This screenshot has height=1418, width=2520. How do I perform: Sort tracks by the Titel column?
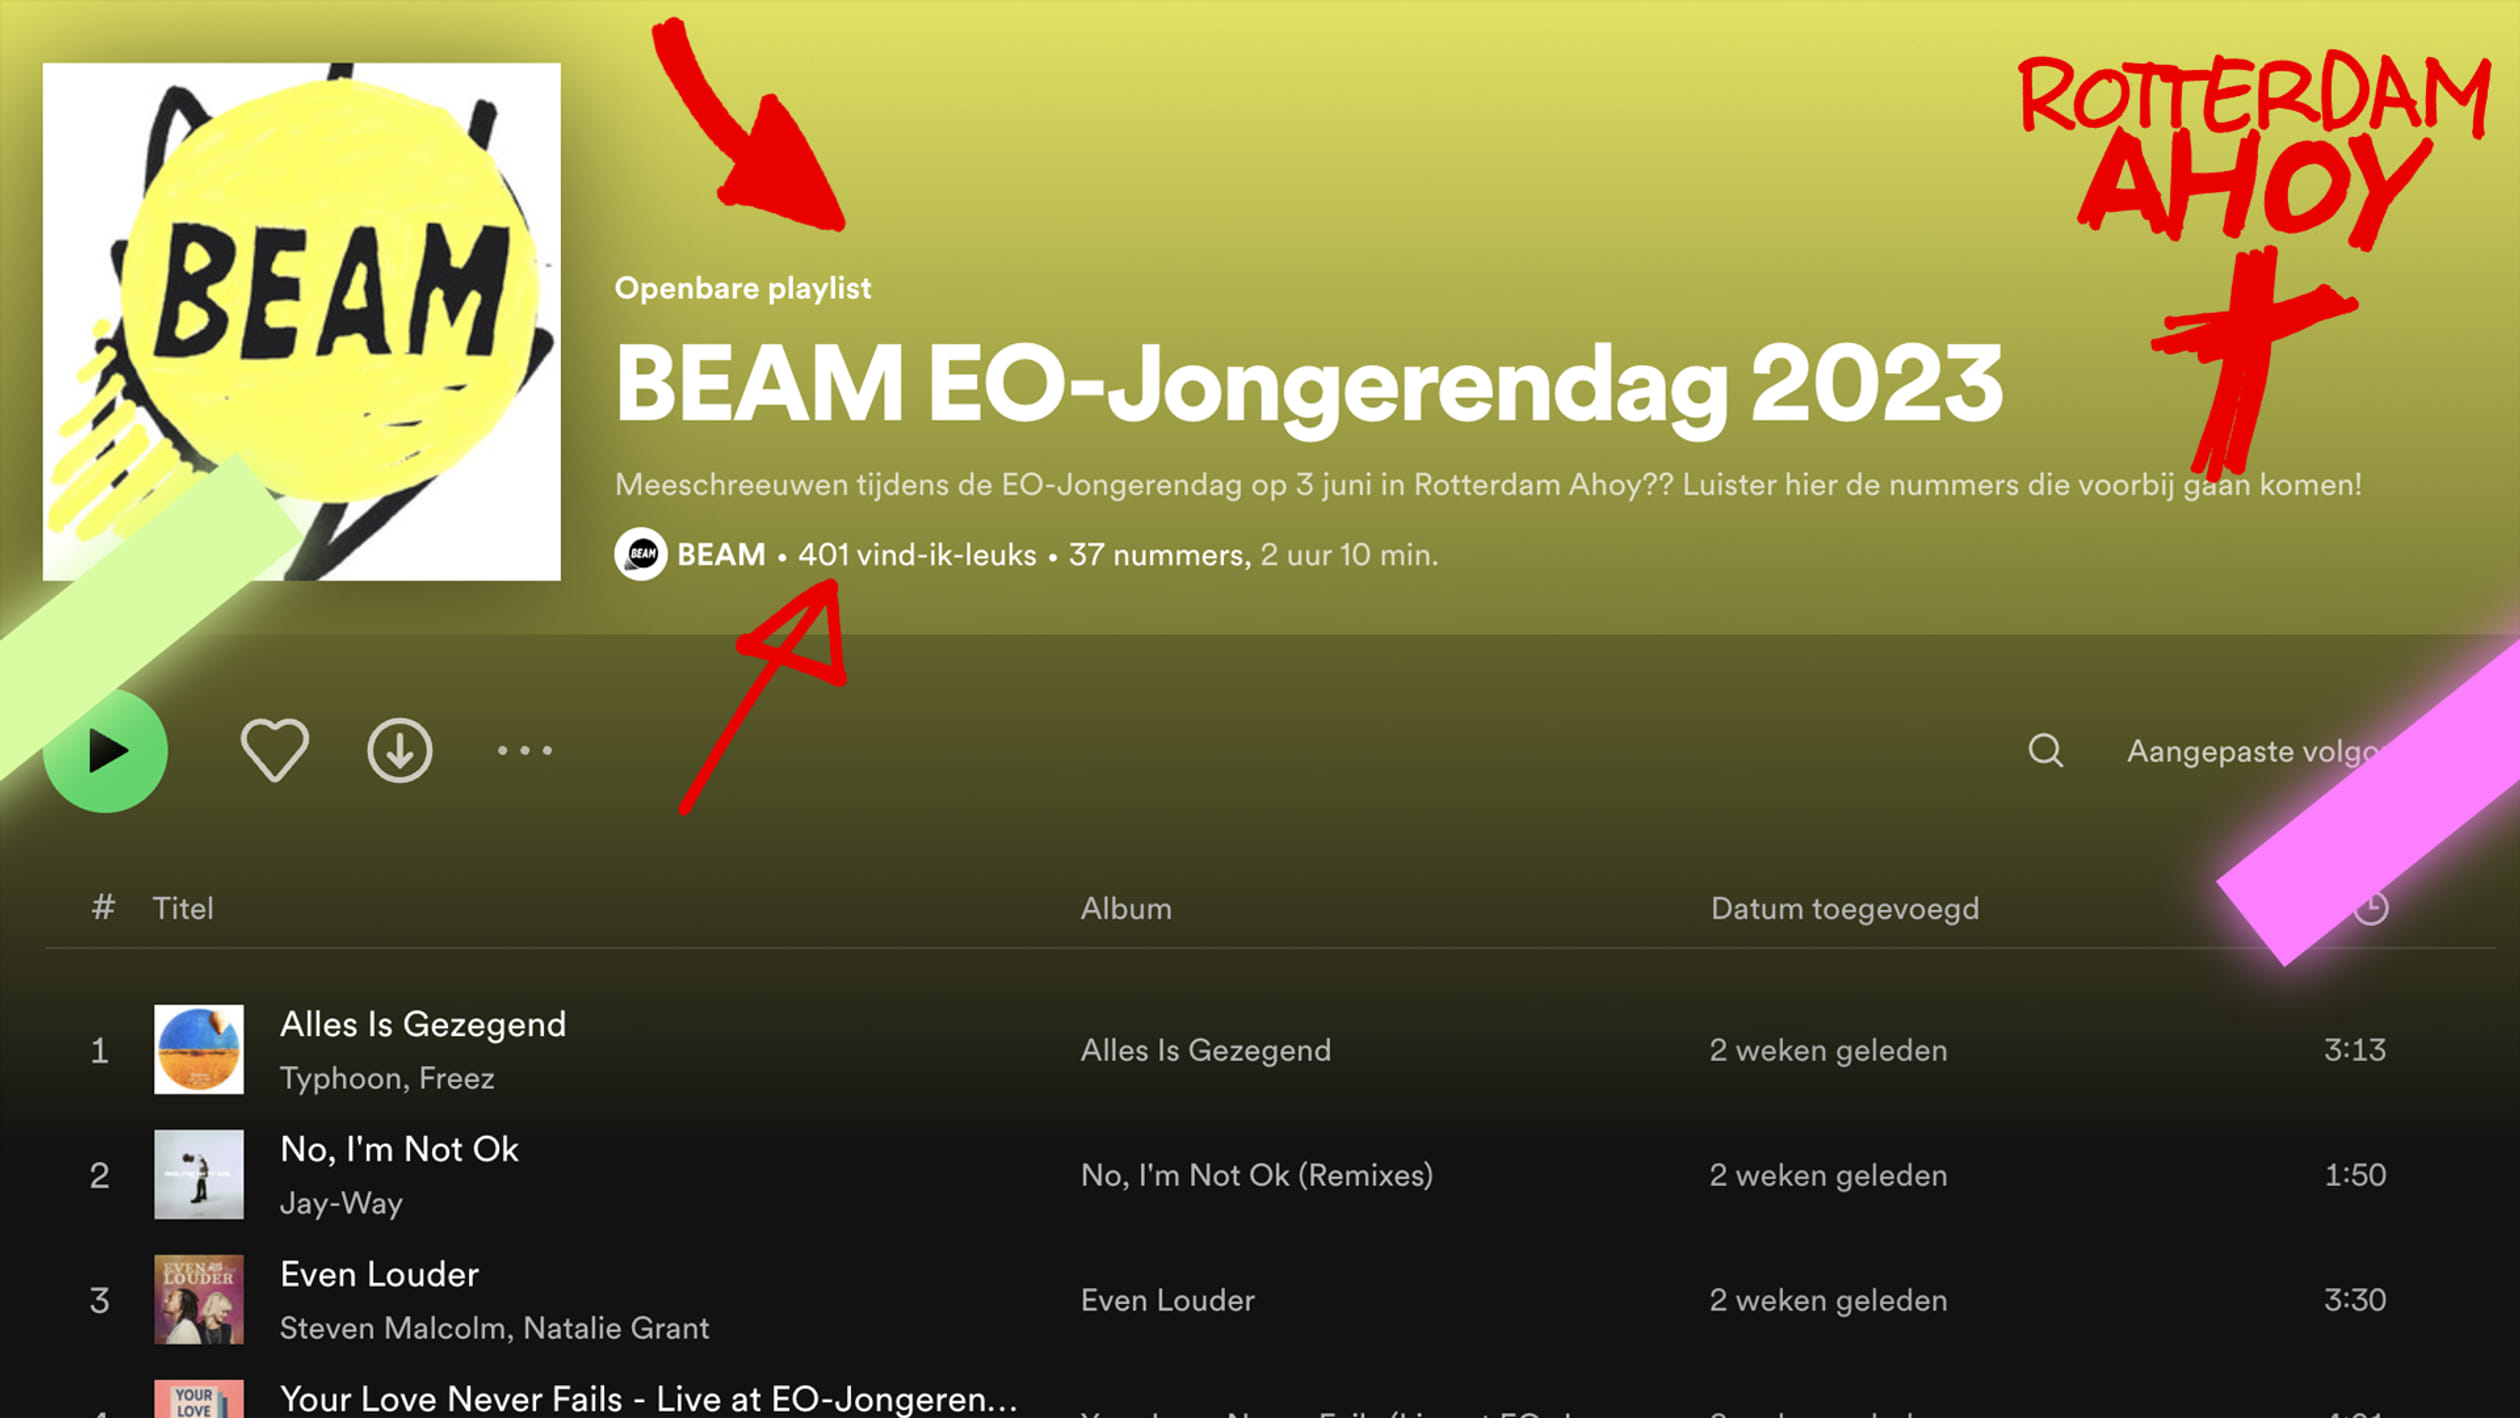pos(183,908)
